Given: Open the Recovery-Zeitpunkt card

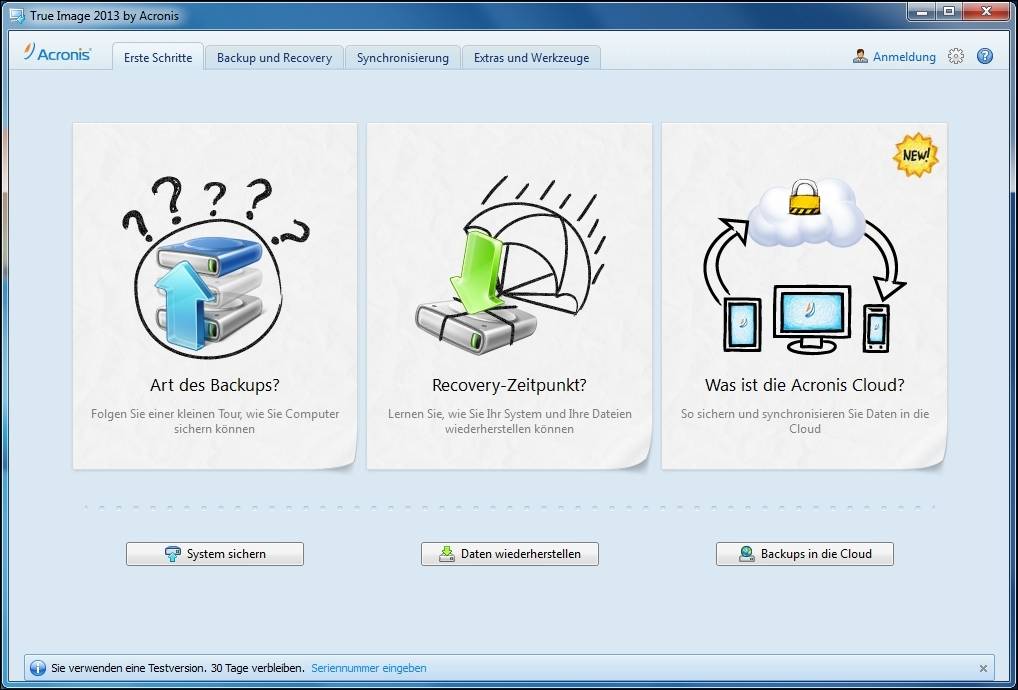Looking at the screenshot, I should pos(509,295).
